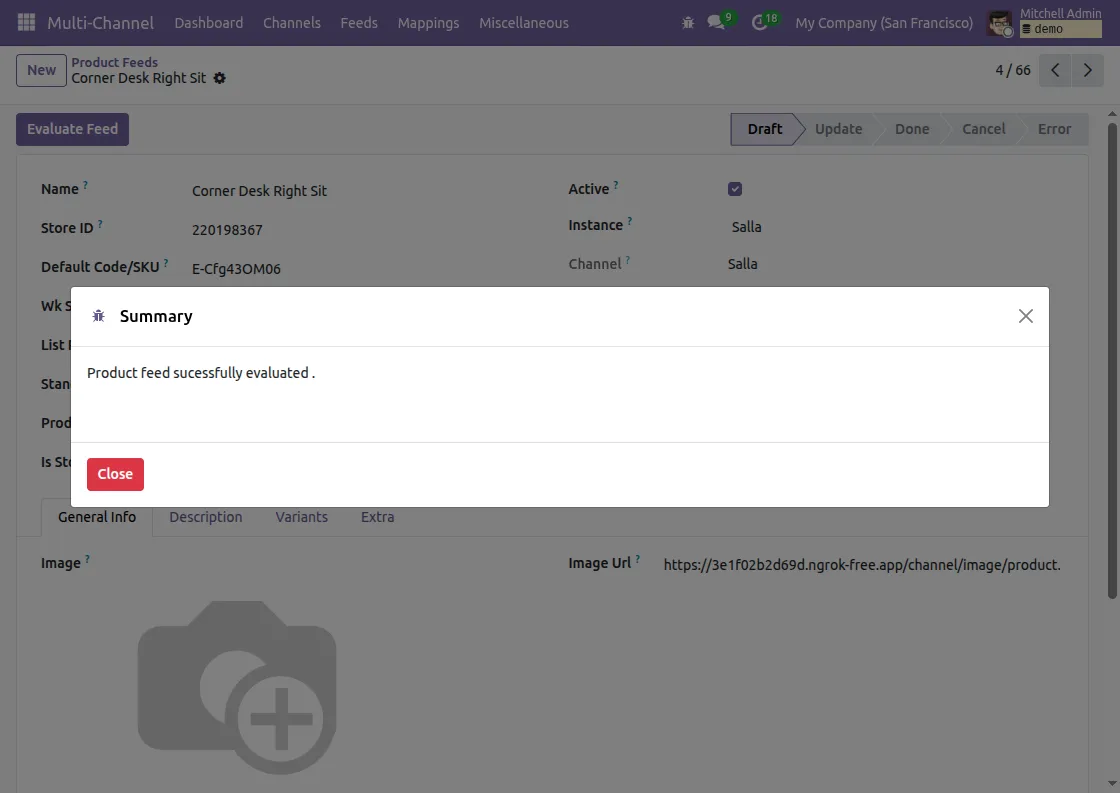
Task: Open the Feeds menu
Action: (x=359, y=23)
